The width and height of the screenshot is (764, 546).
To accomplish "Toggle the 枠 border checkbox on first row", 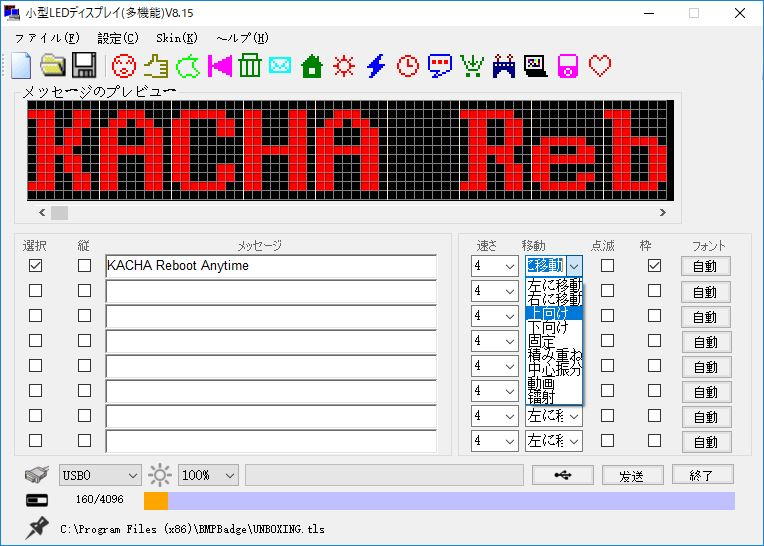I will click(x=654, y=266).
